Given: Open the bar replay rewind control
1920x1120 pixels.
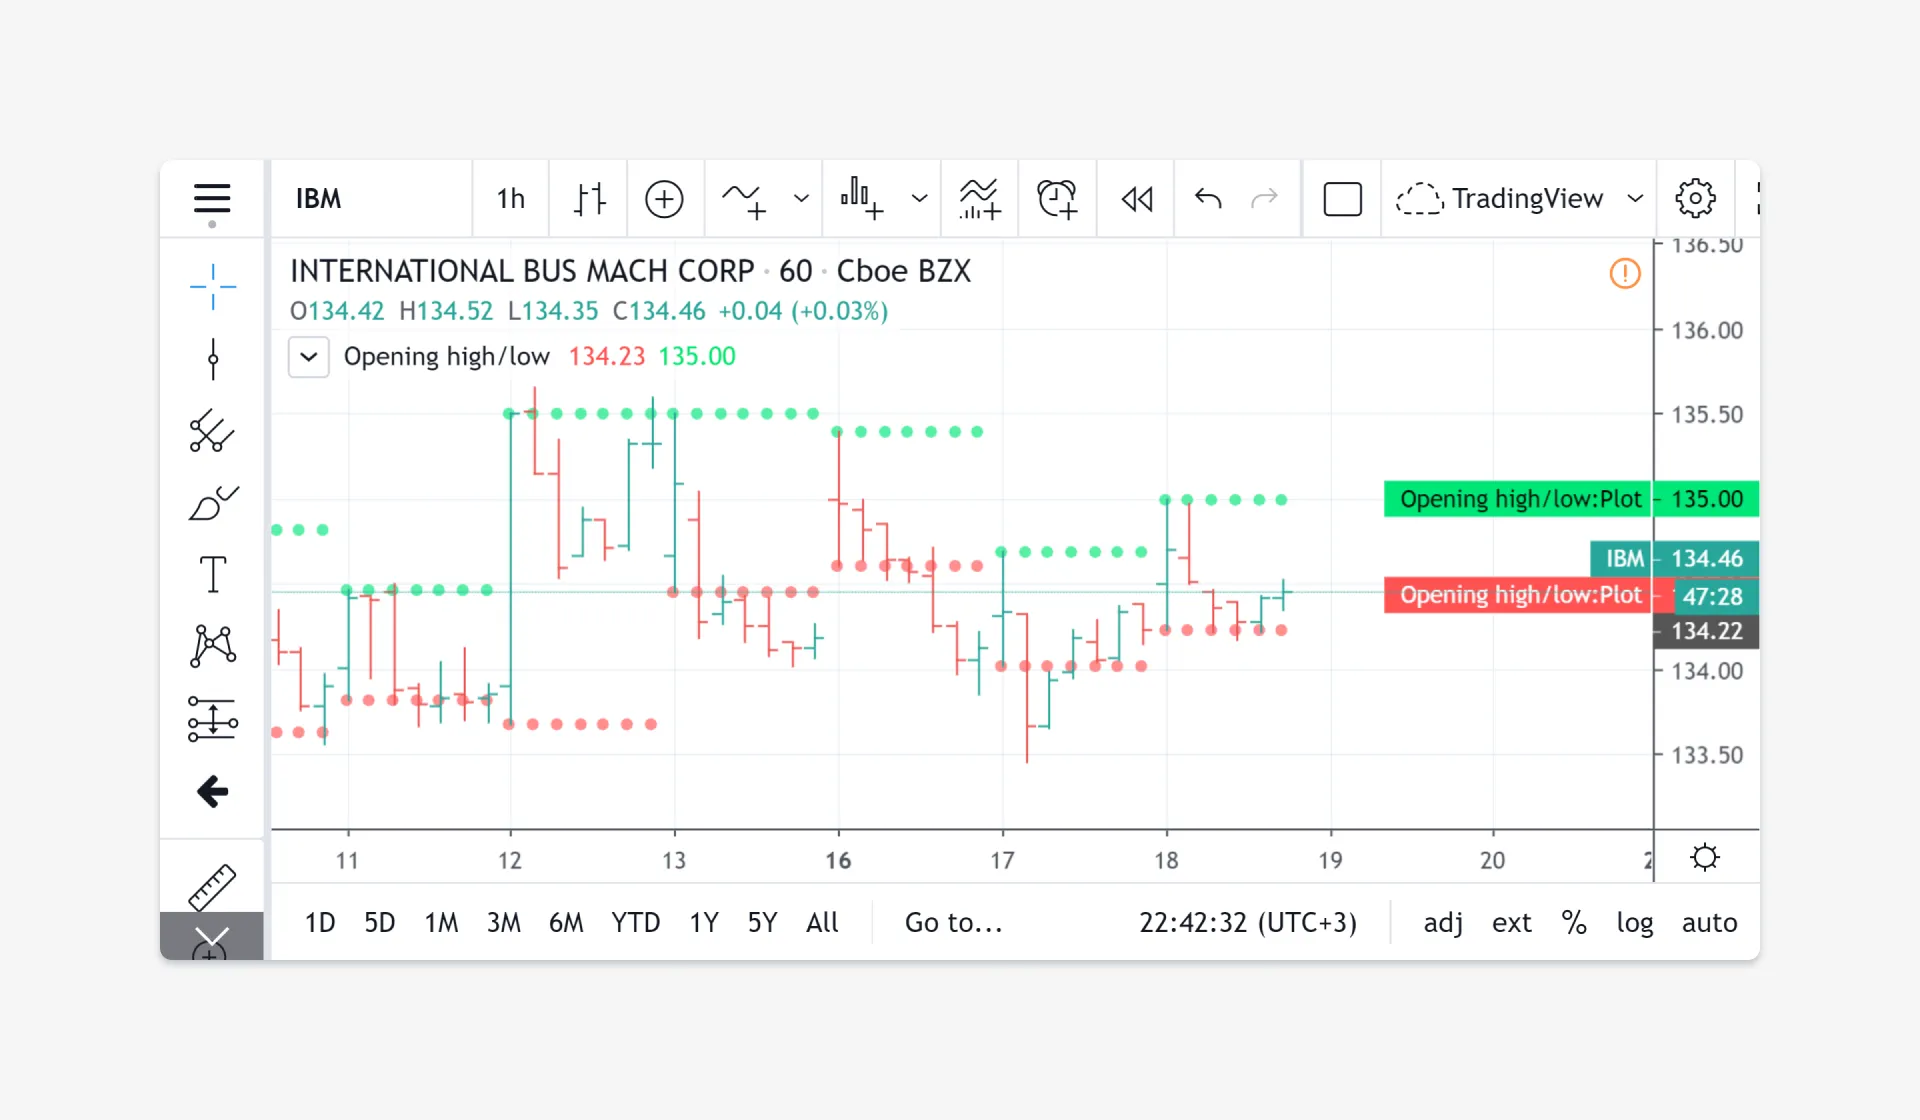Looking at the screenshot, I should [1137, 199].
